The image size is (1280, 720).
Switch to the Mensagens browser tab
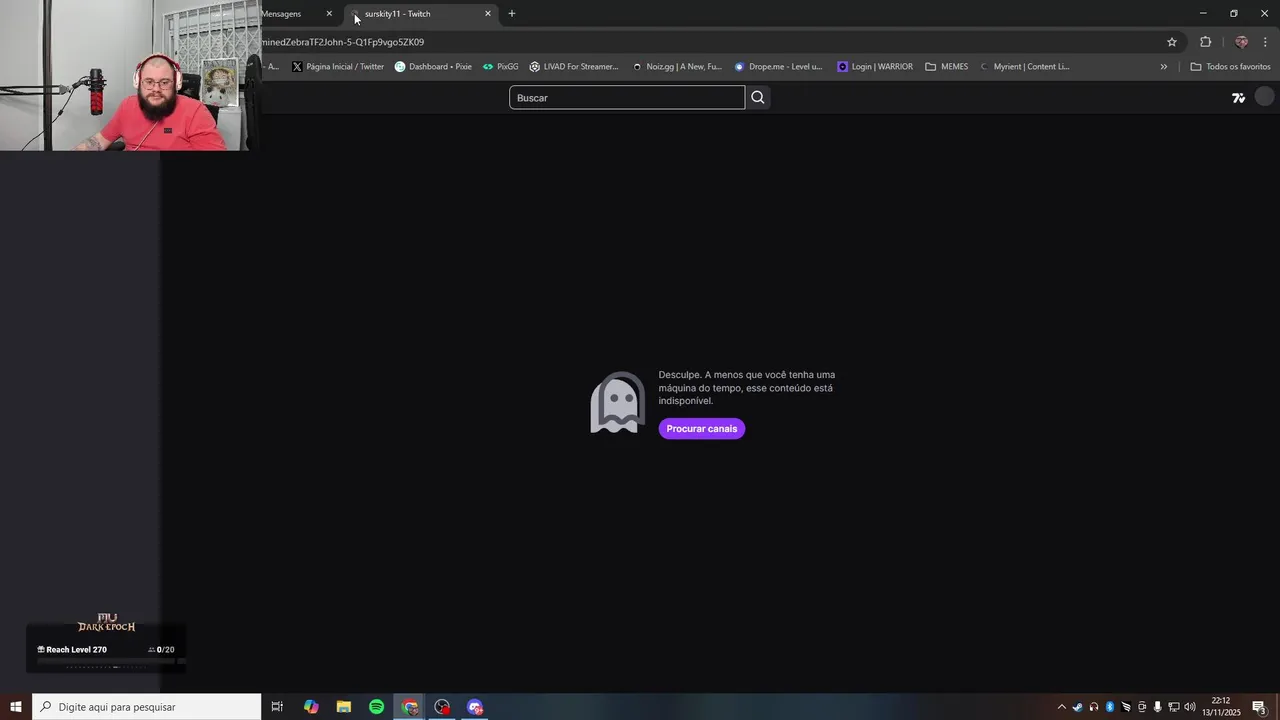(x=280, y=14)
